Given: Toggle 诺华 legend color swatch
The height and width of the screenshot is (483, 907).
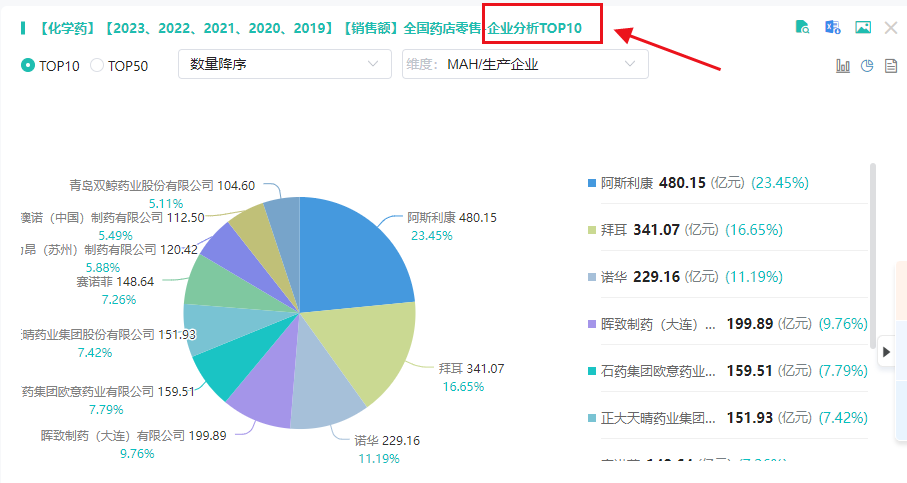Looking at the screenshot, I should click(x=592, y=277).
